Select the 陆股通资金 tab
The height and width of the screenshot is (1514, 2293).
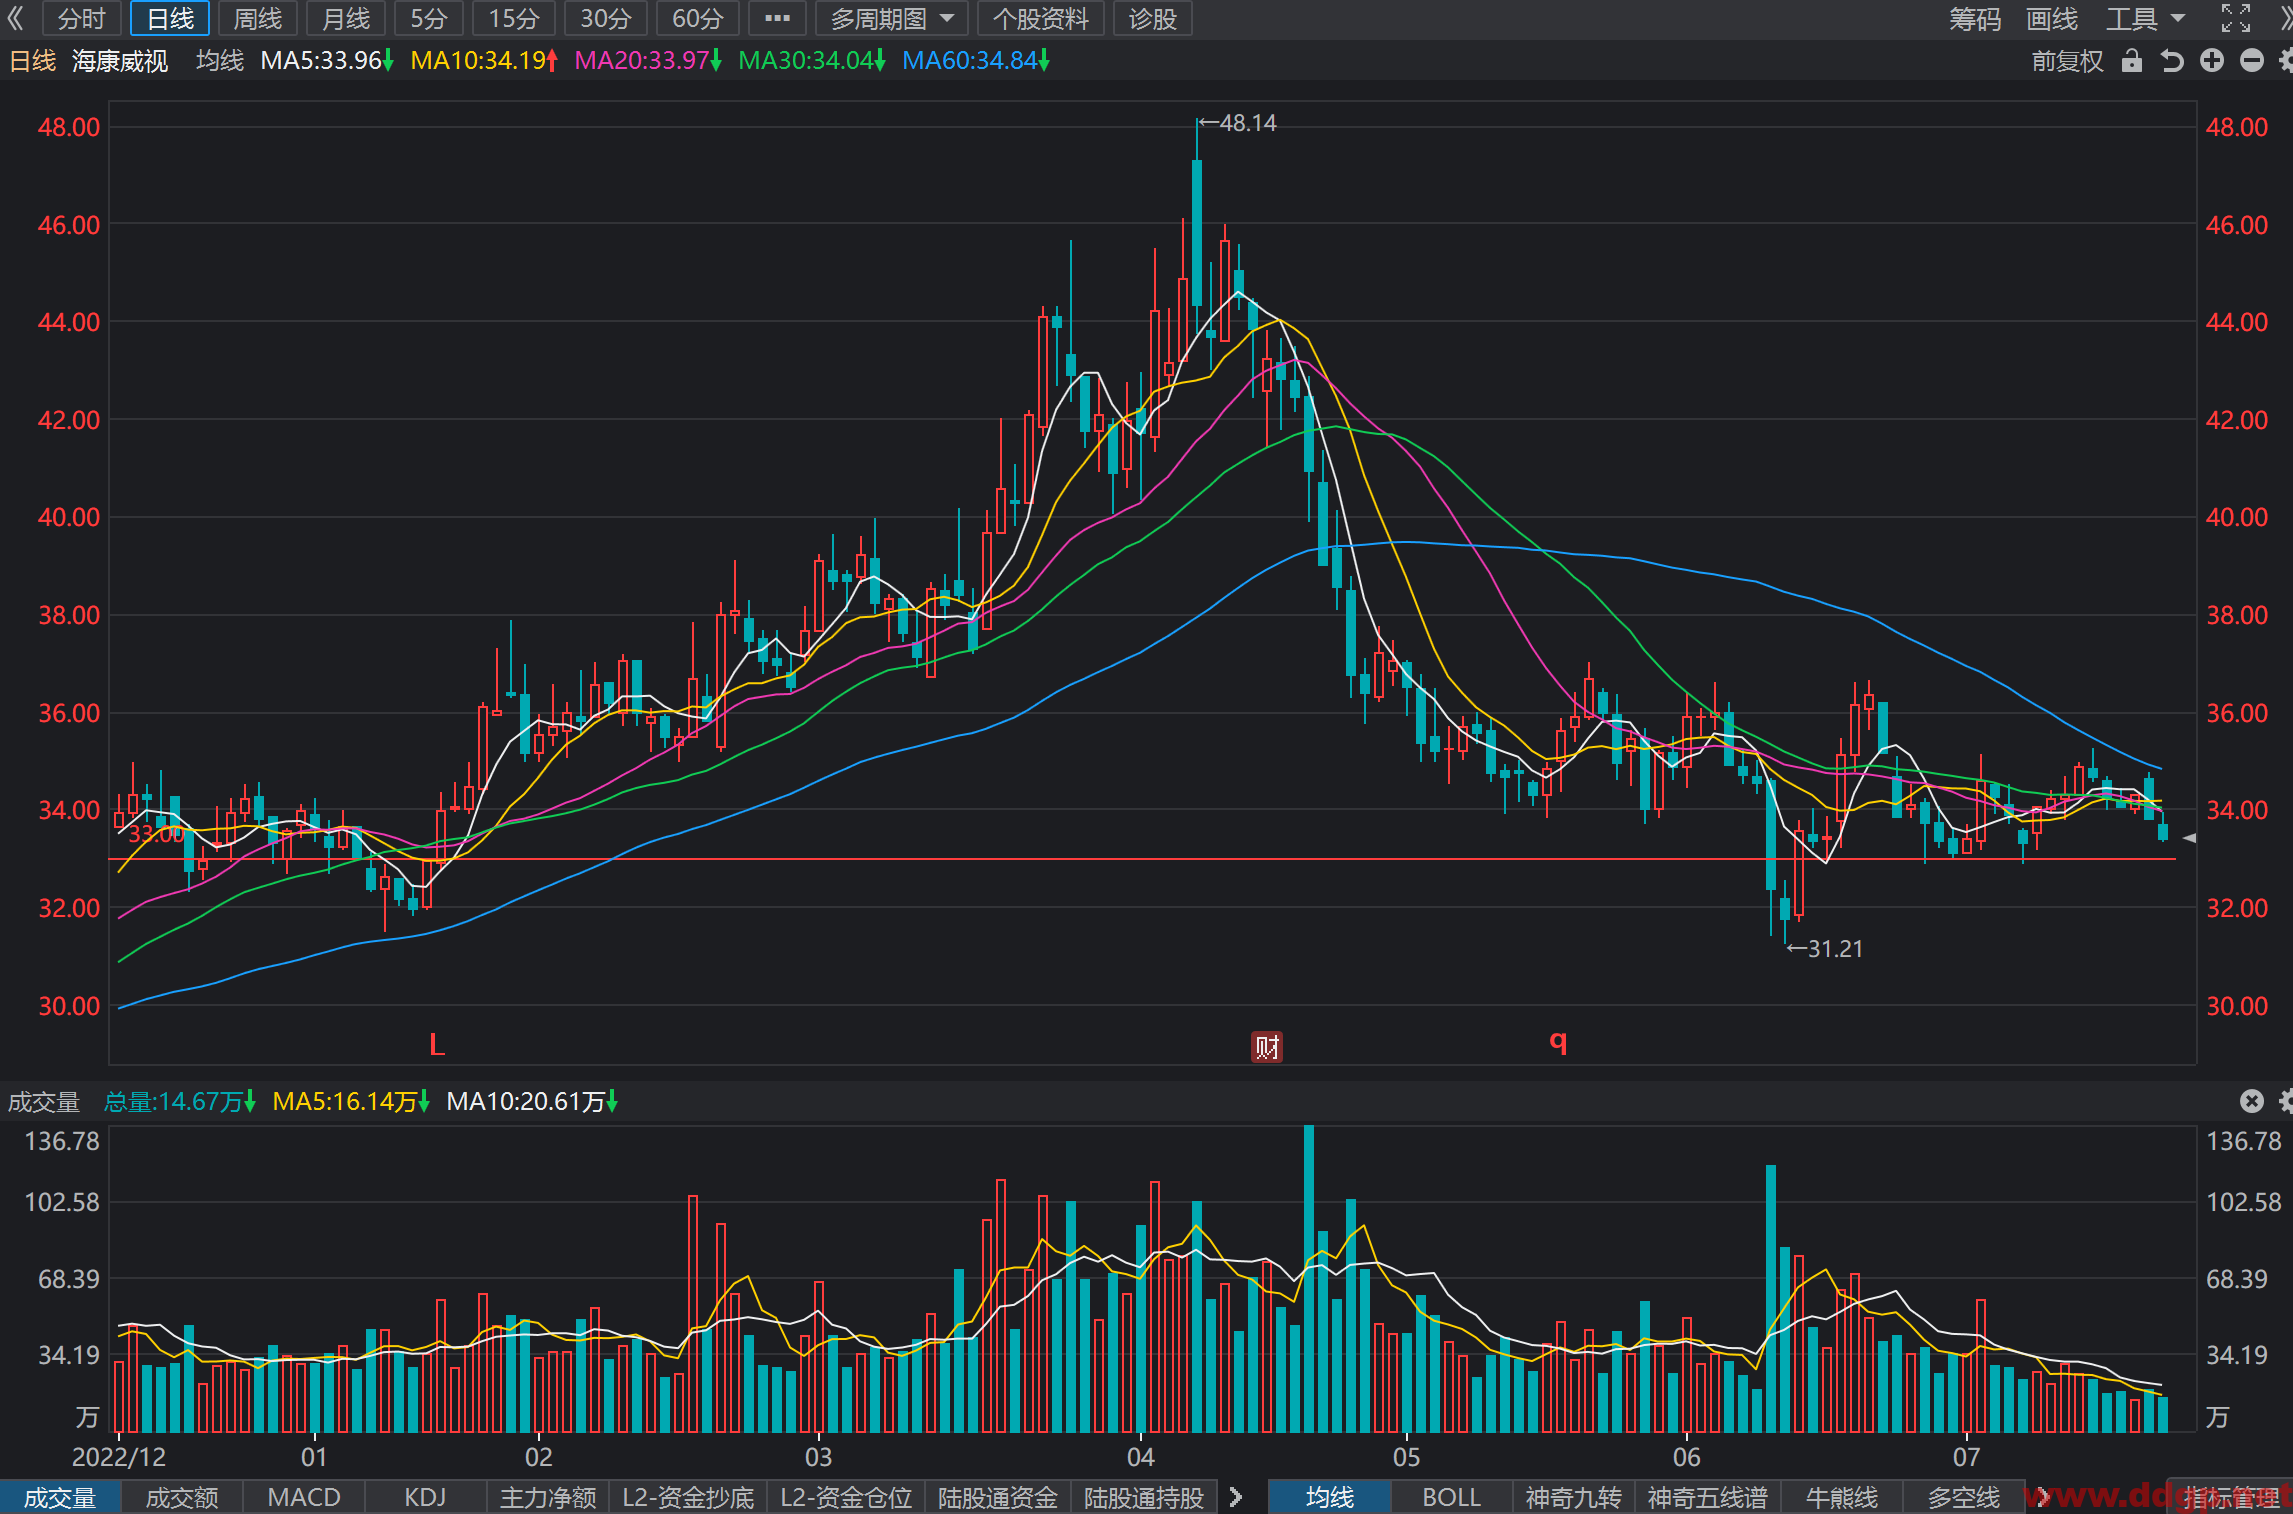pyautogui.click(x=998, y=1497)
